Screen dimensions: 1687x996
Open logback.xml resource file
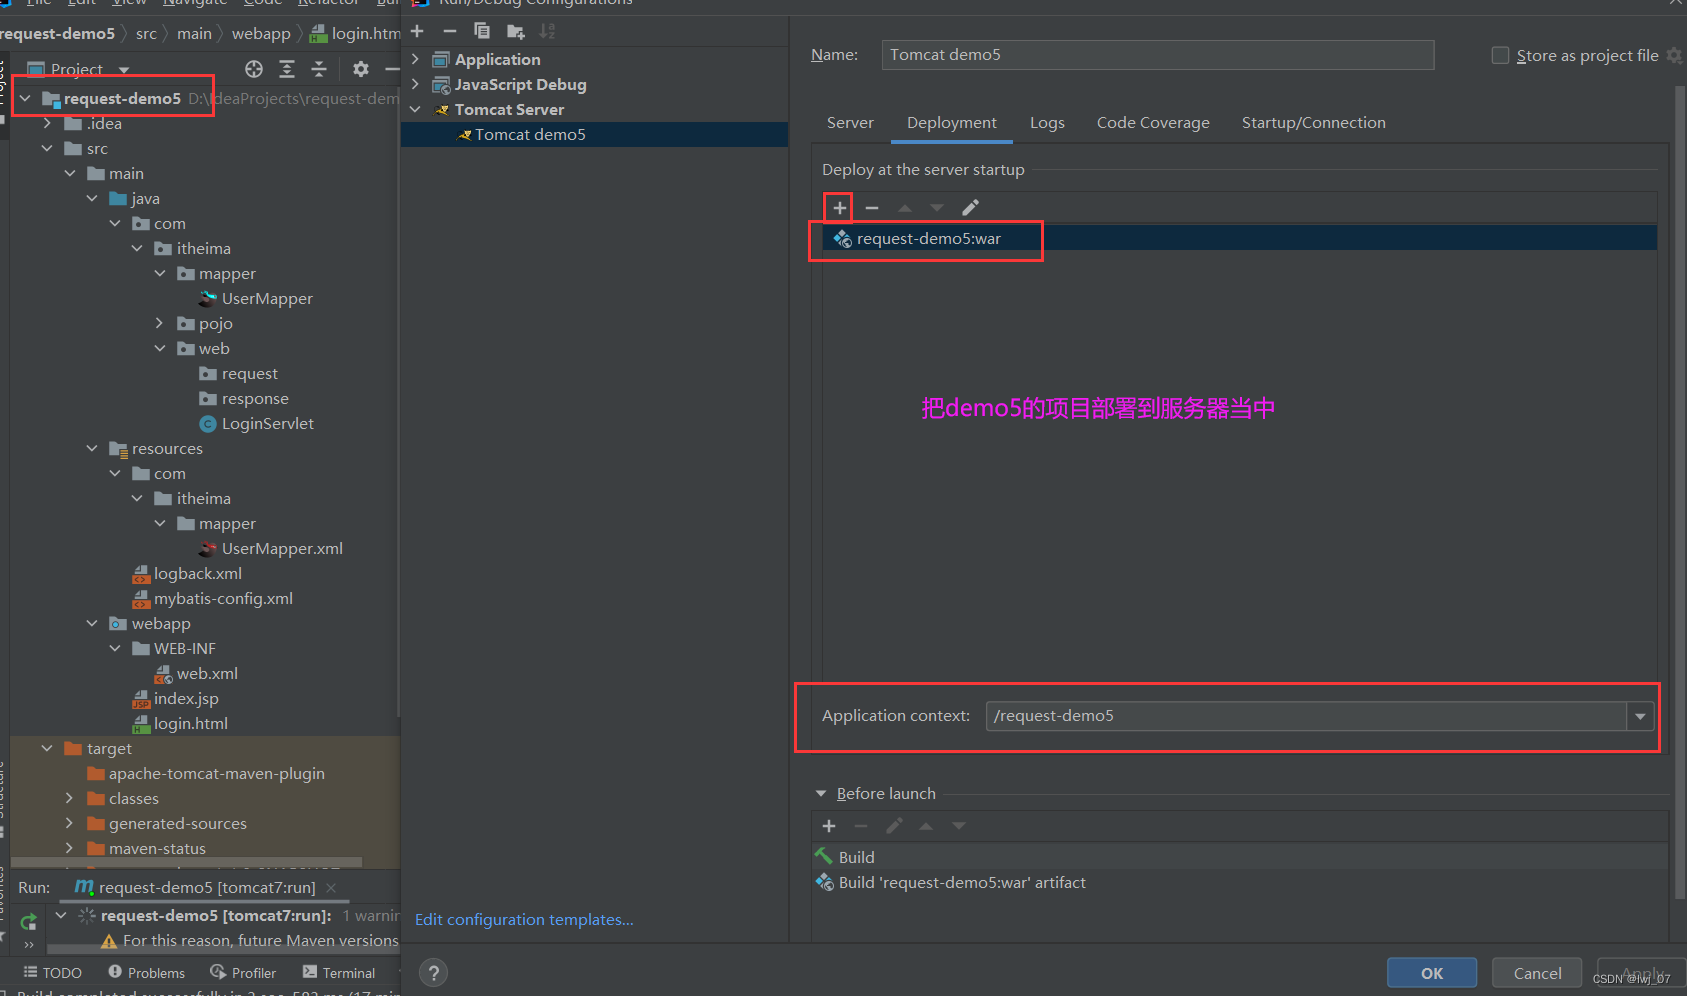click(187, 573)
